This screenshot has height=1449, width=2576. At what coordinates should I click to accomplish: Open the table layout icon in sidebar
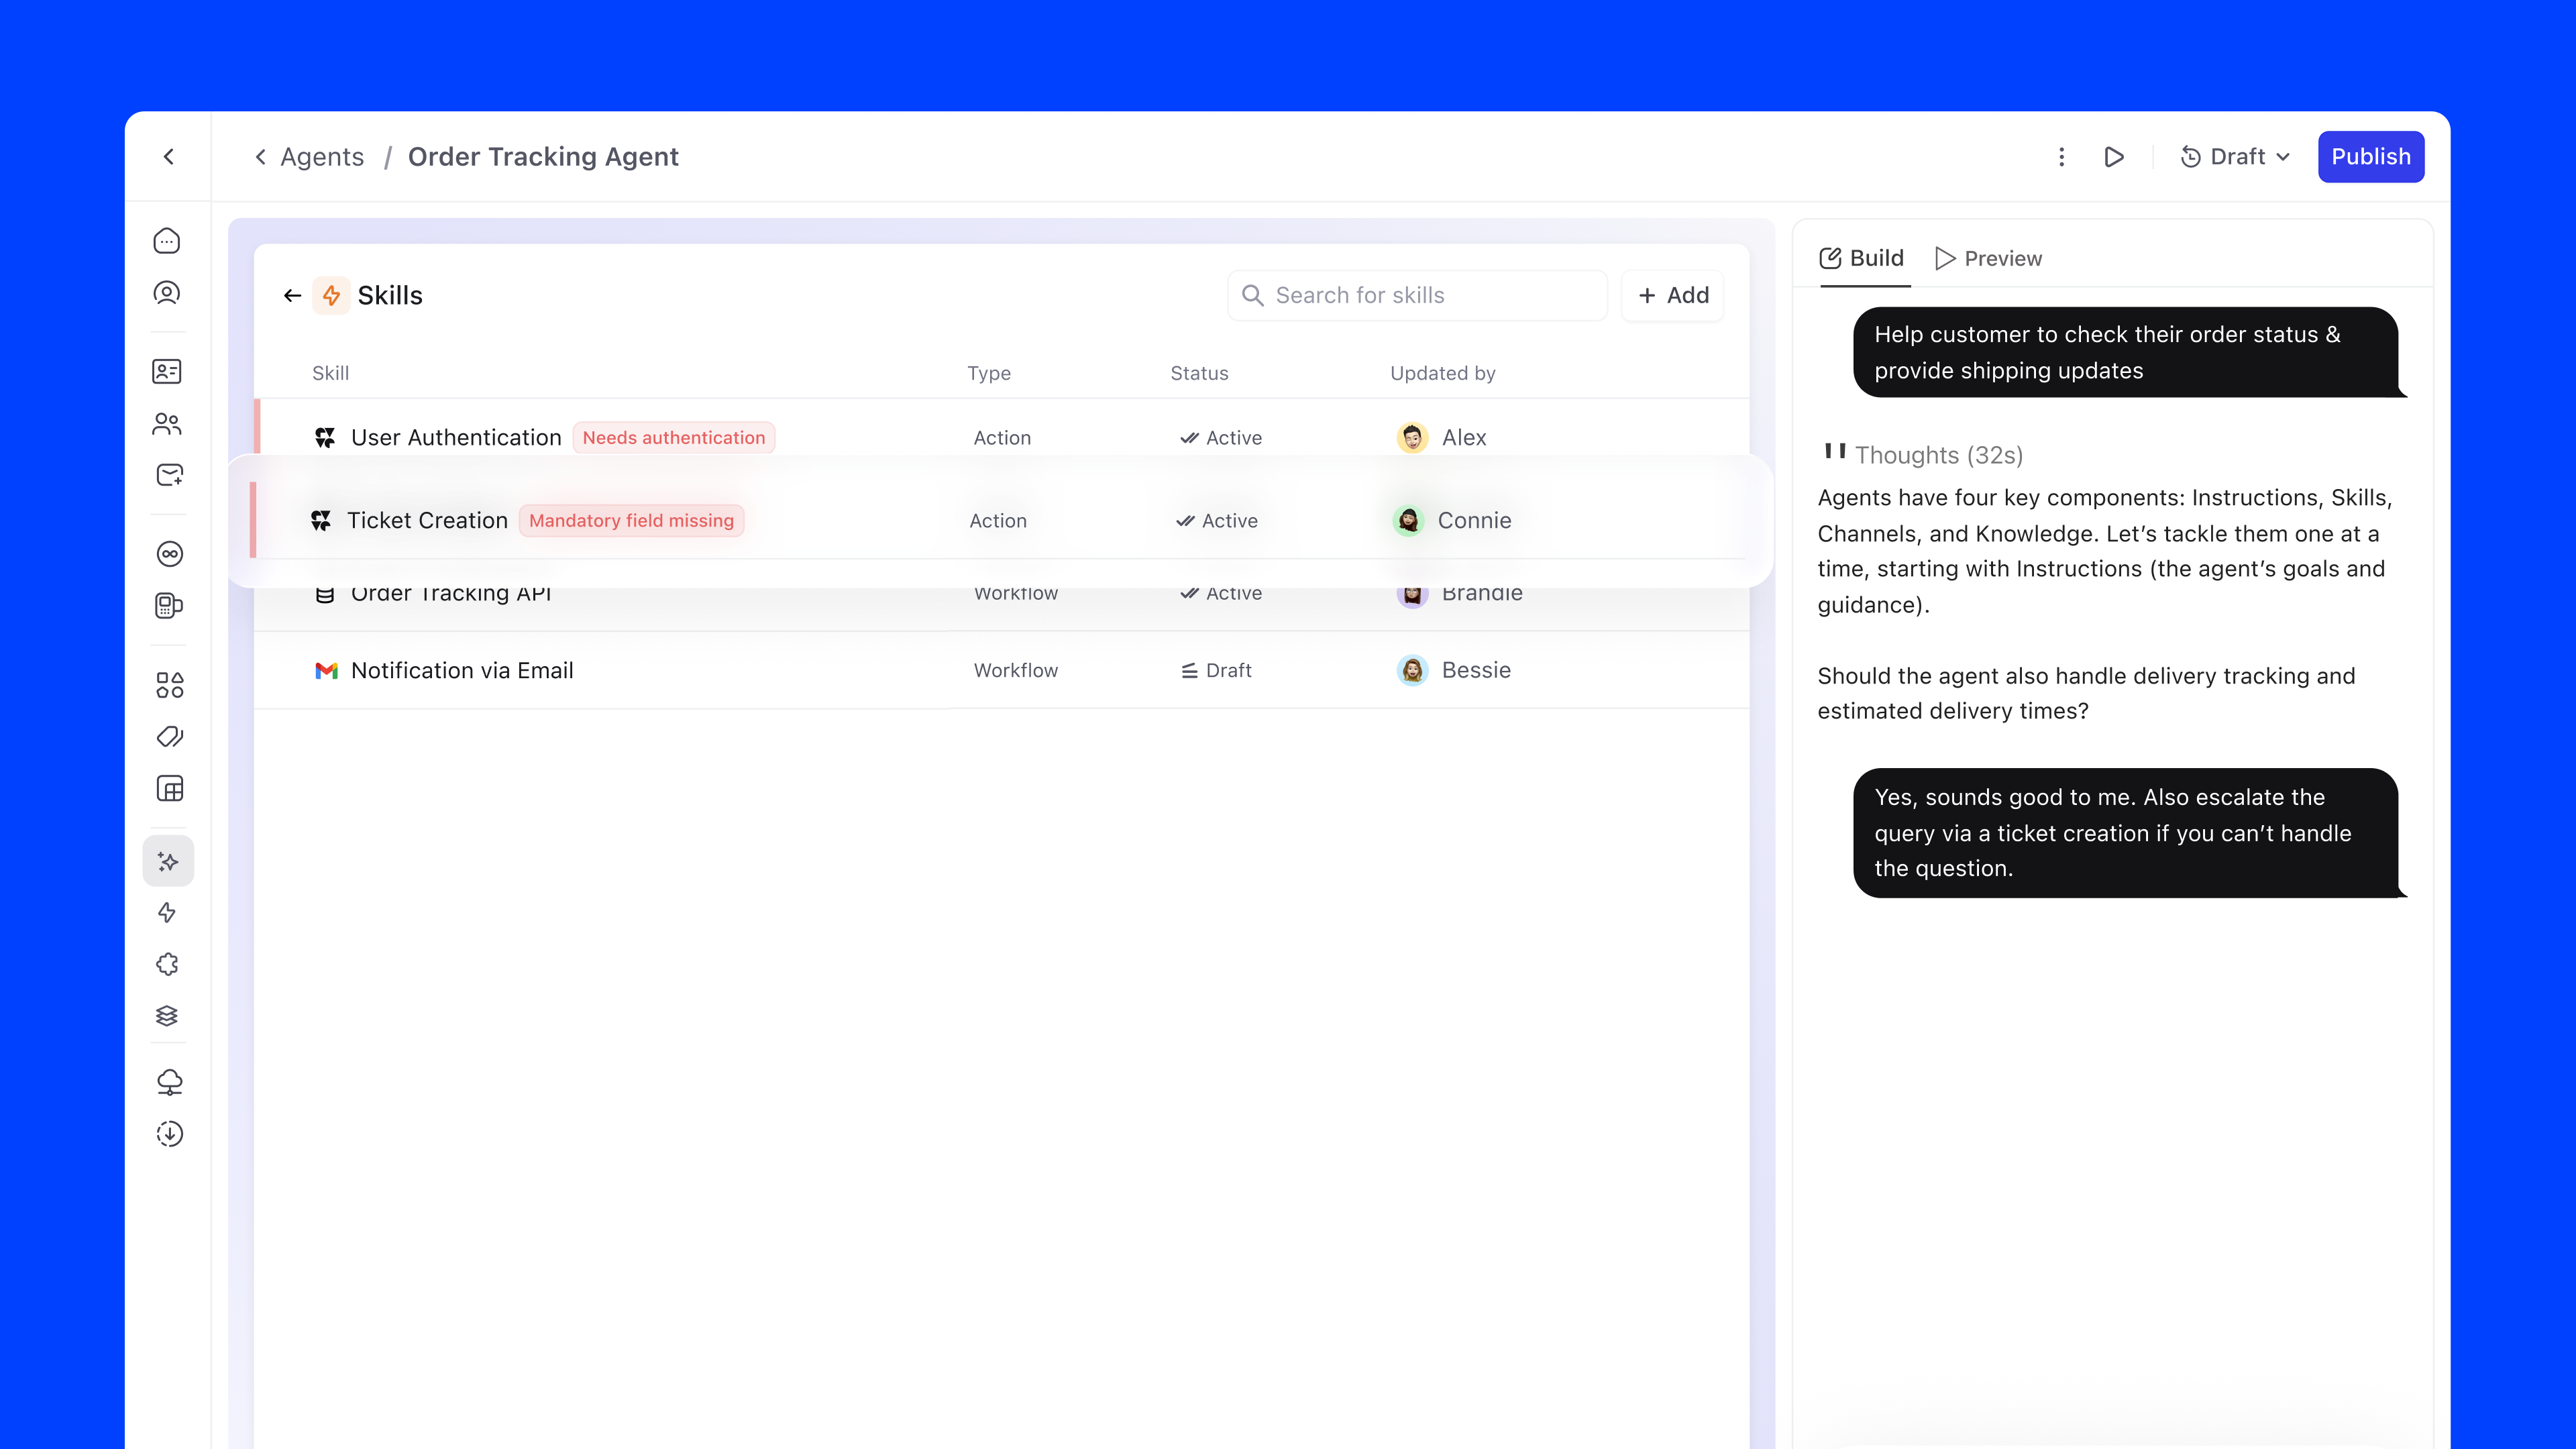tap(169, 789)
